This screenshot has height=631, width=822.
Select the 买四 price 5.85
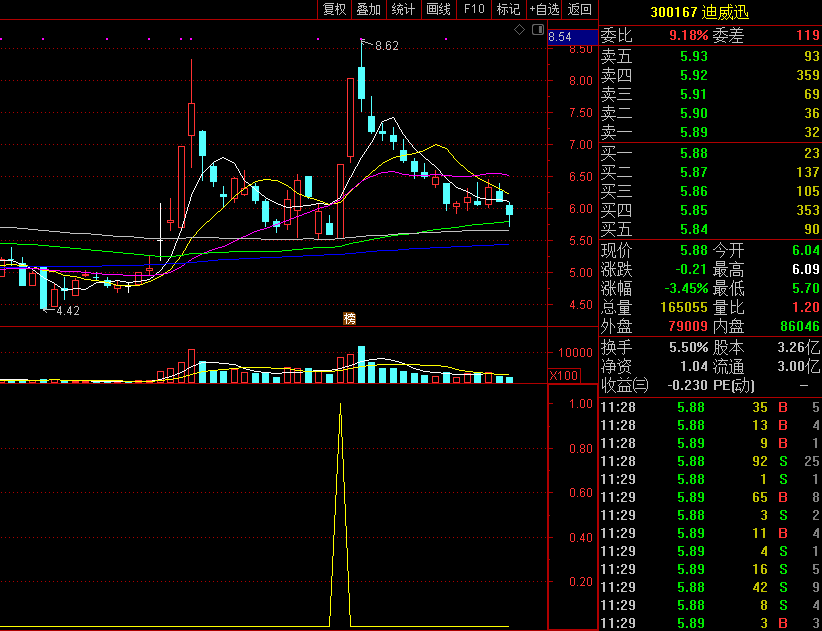(694, 210)
